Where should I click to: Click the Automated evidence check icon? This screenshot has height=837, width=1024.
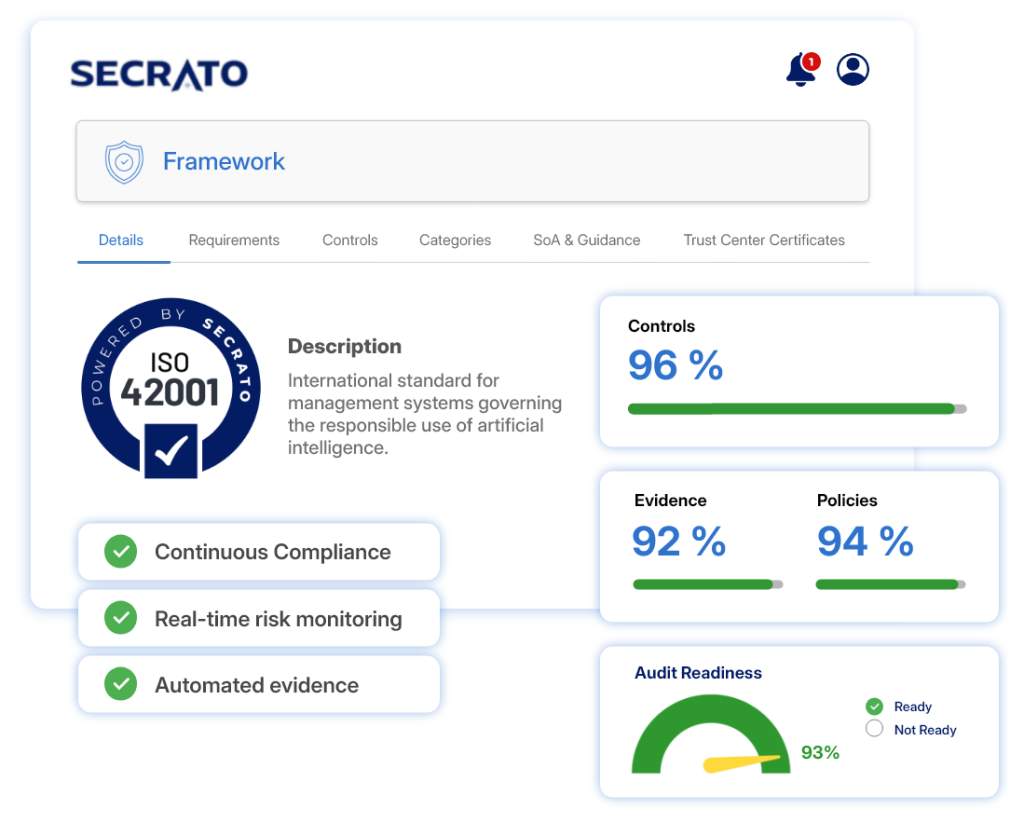[121, 684]
